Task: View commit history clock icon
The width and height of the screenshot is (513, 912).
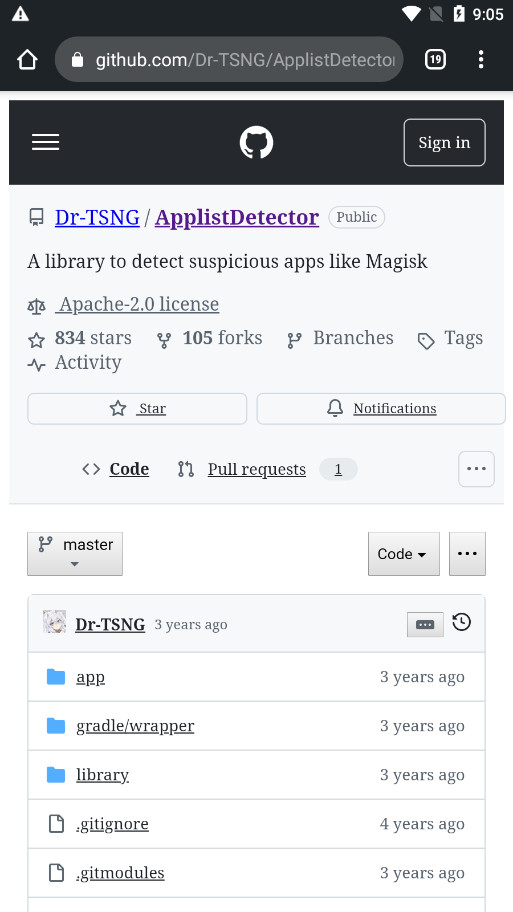Action: point(461,622)
